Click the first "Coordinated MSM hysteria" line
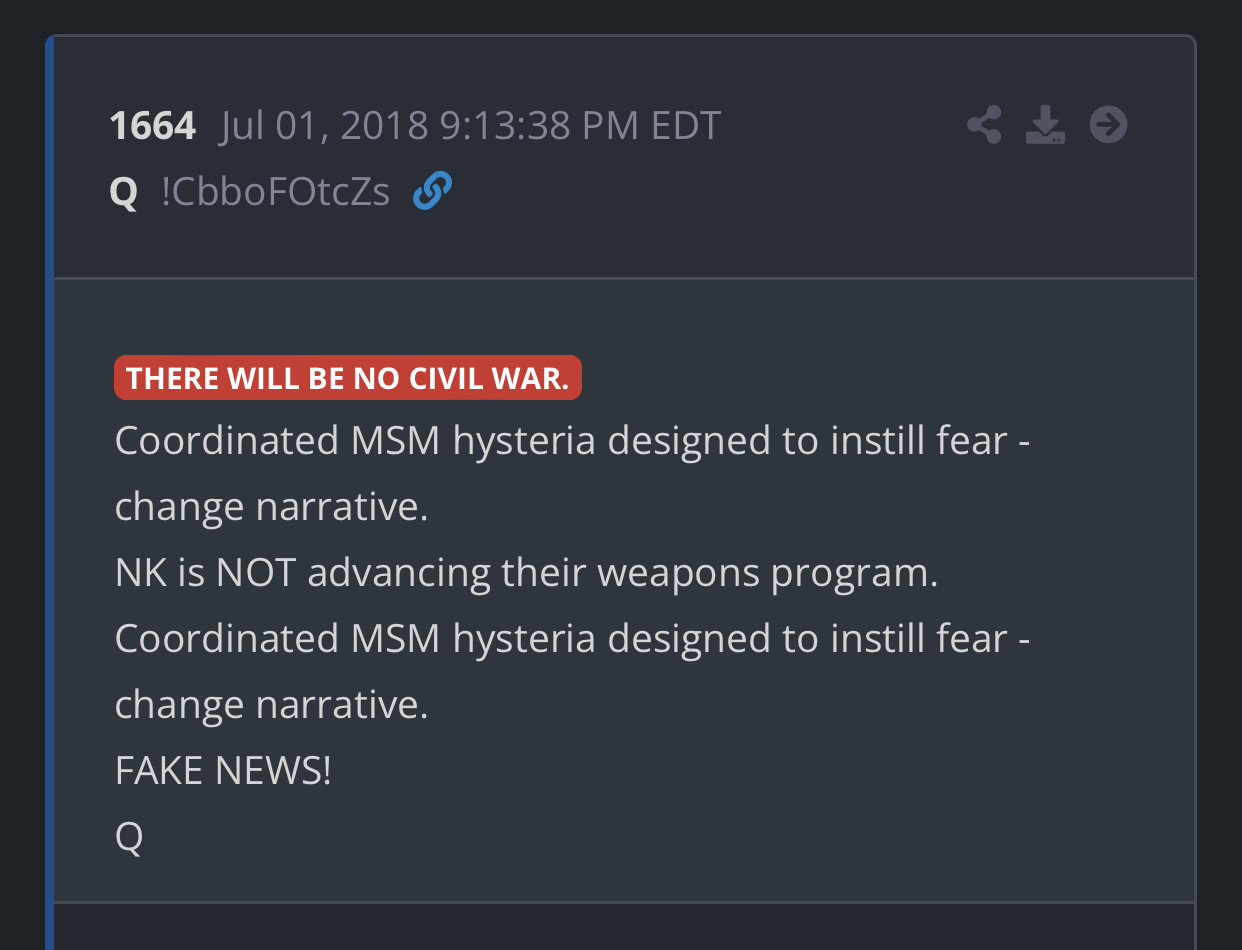The image size is (1242, 950). pos(572,441)
